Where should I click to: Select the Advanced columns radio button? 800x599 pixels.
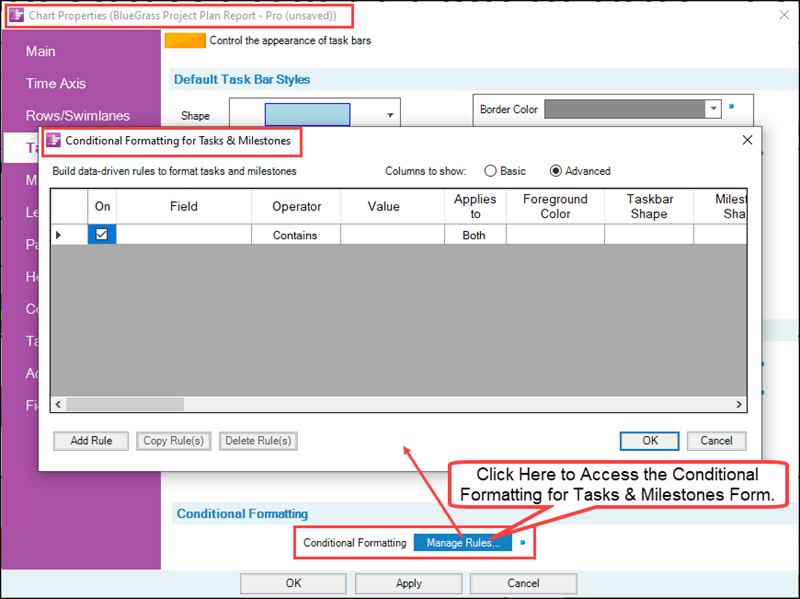[x=556, y=171]
